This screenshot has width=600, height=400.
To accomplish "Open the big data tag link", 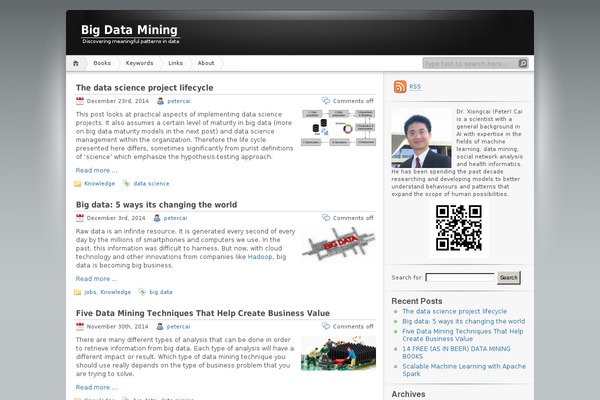I will tap(161, 292).
